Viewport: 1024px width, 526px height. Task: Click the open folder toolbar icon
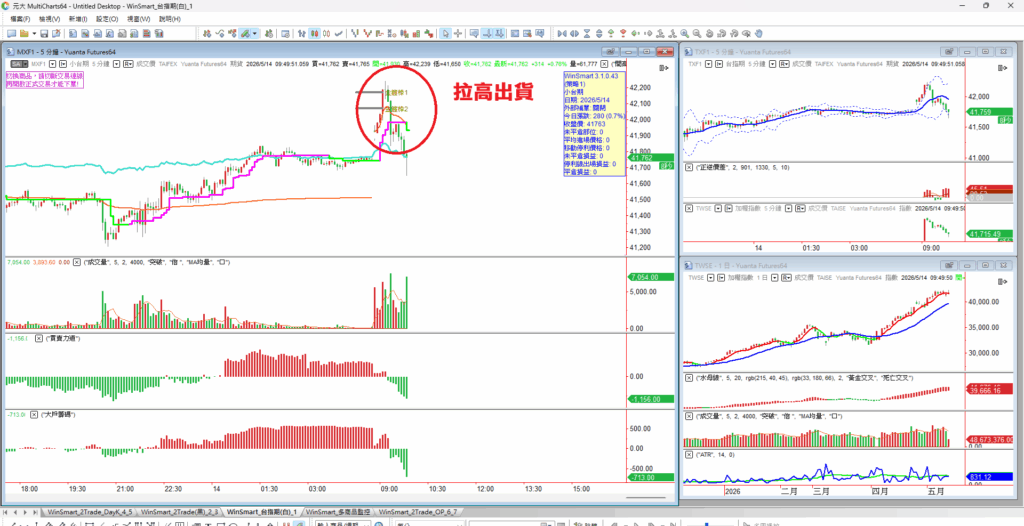click(24, 33)
